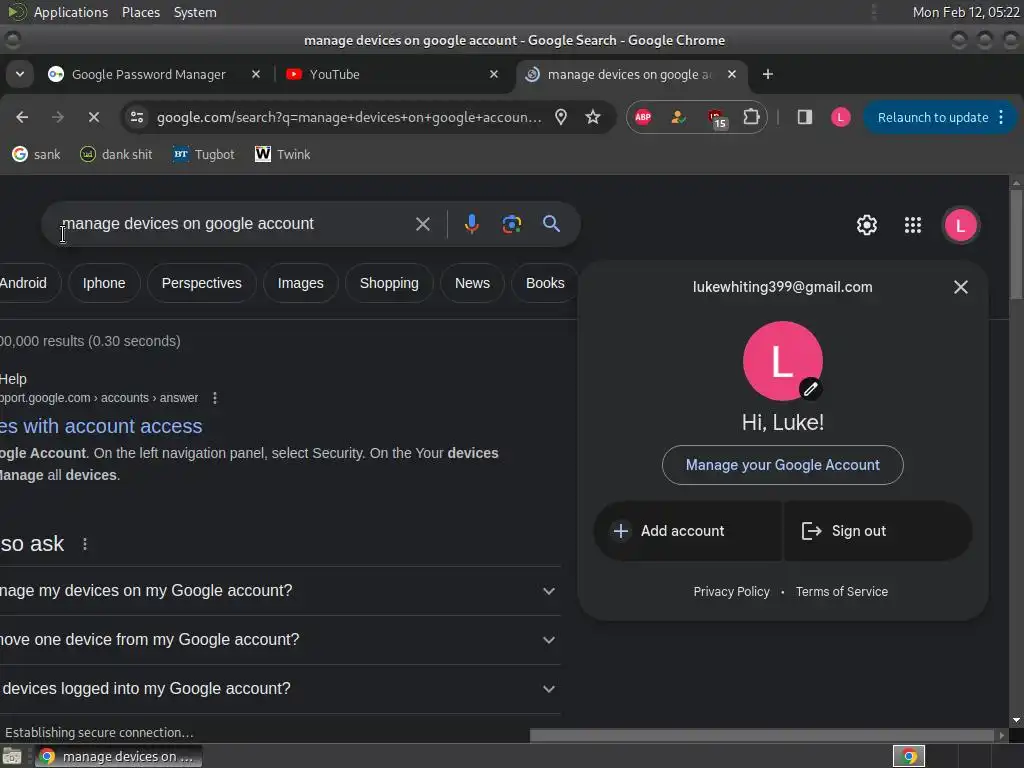Open Chrome three-dot menu beside Relaunch
This screenshot has height=768, width=1024.
pos(1001,117)
